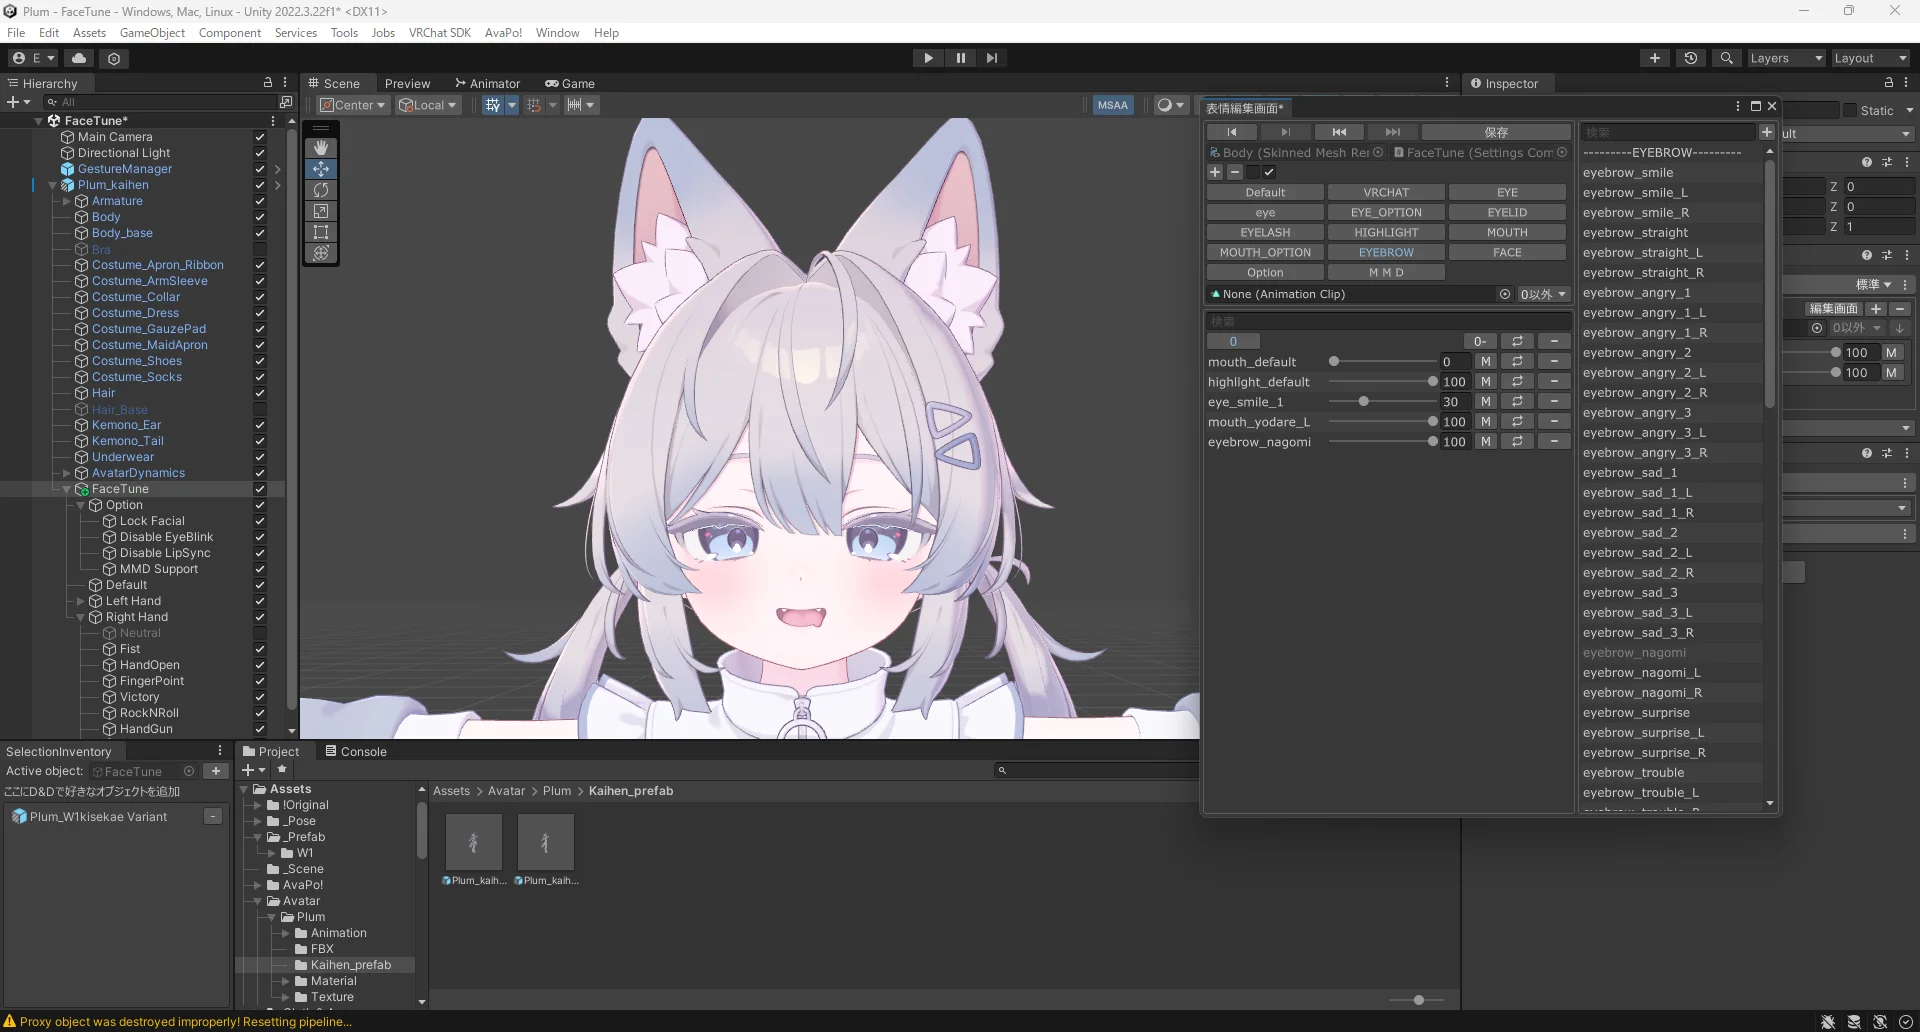Toggle active checkbox for Costume_Dress

tap(260, 313)
